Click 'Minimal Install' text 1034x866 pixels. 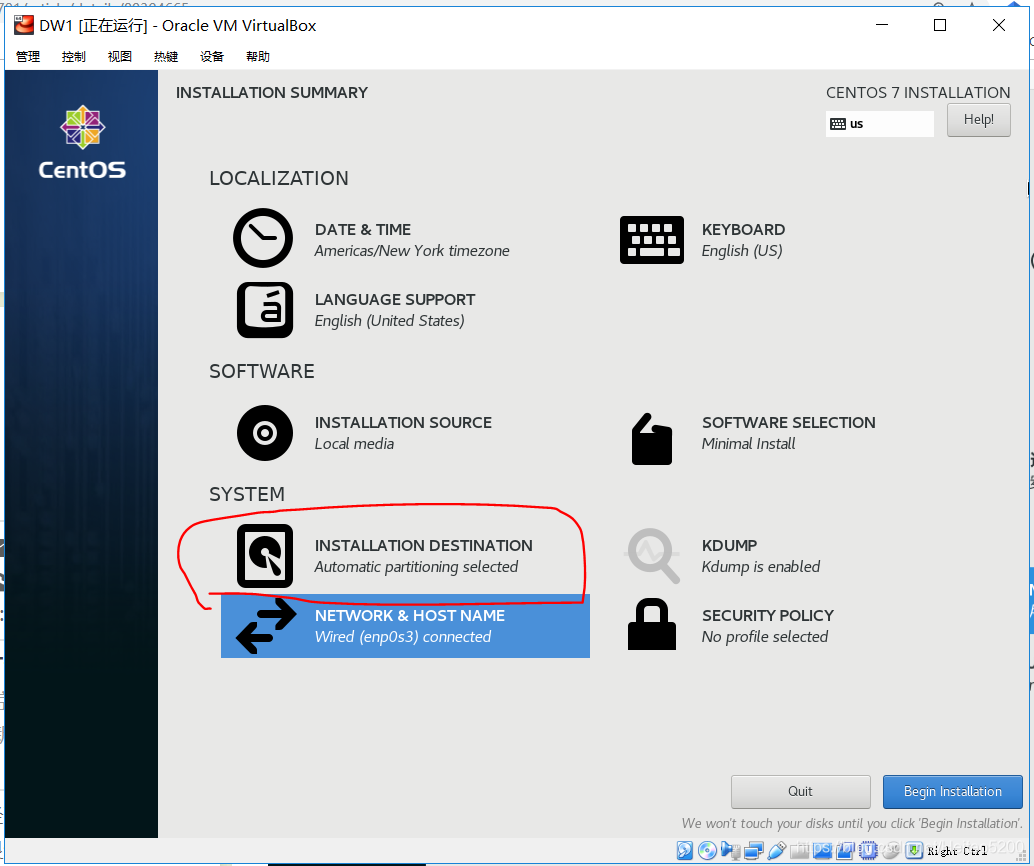click(x=748, y=444)
